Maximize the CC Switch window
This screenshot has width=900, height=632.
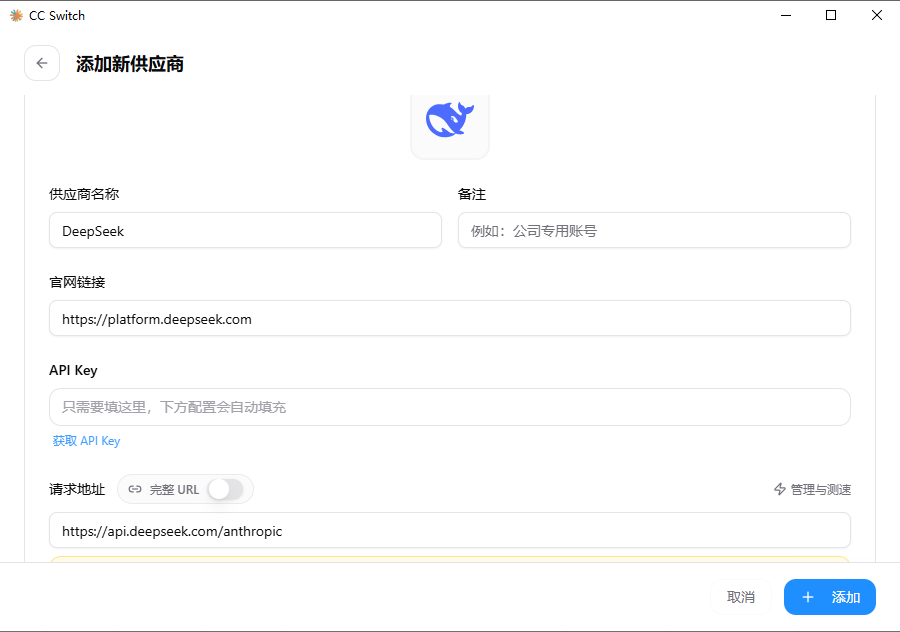(831, 15)
